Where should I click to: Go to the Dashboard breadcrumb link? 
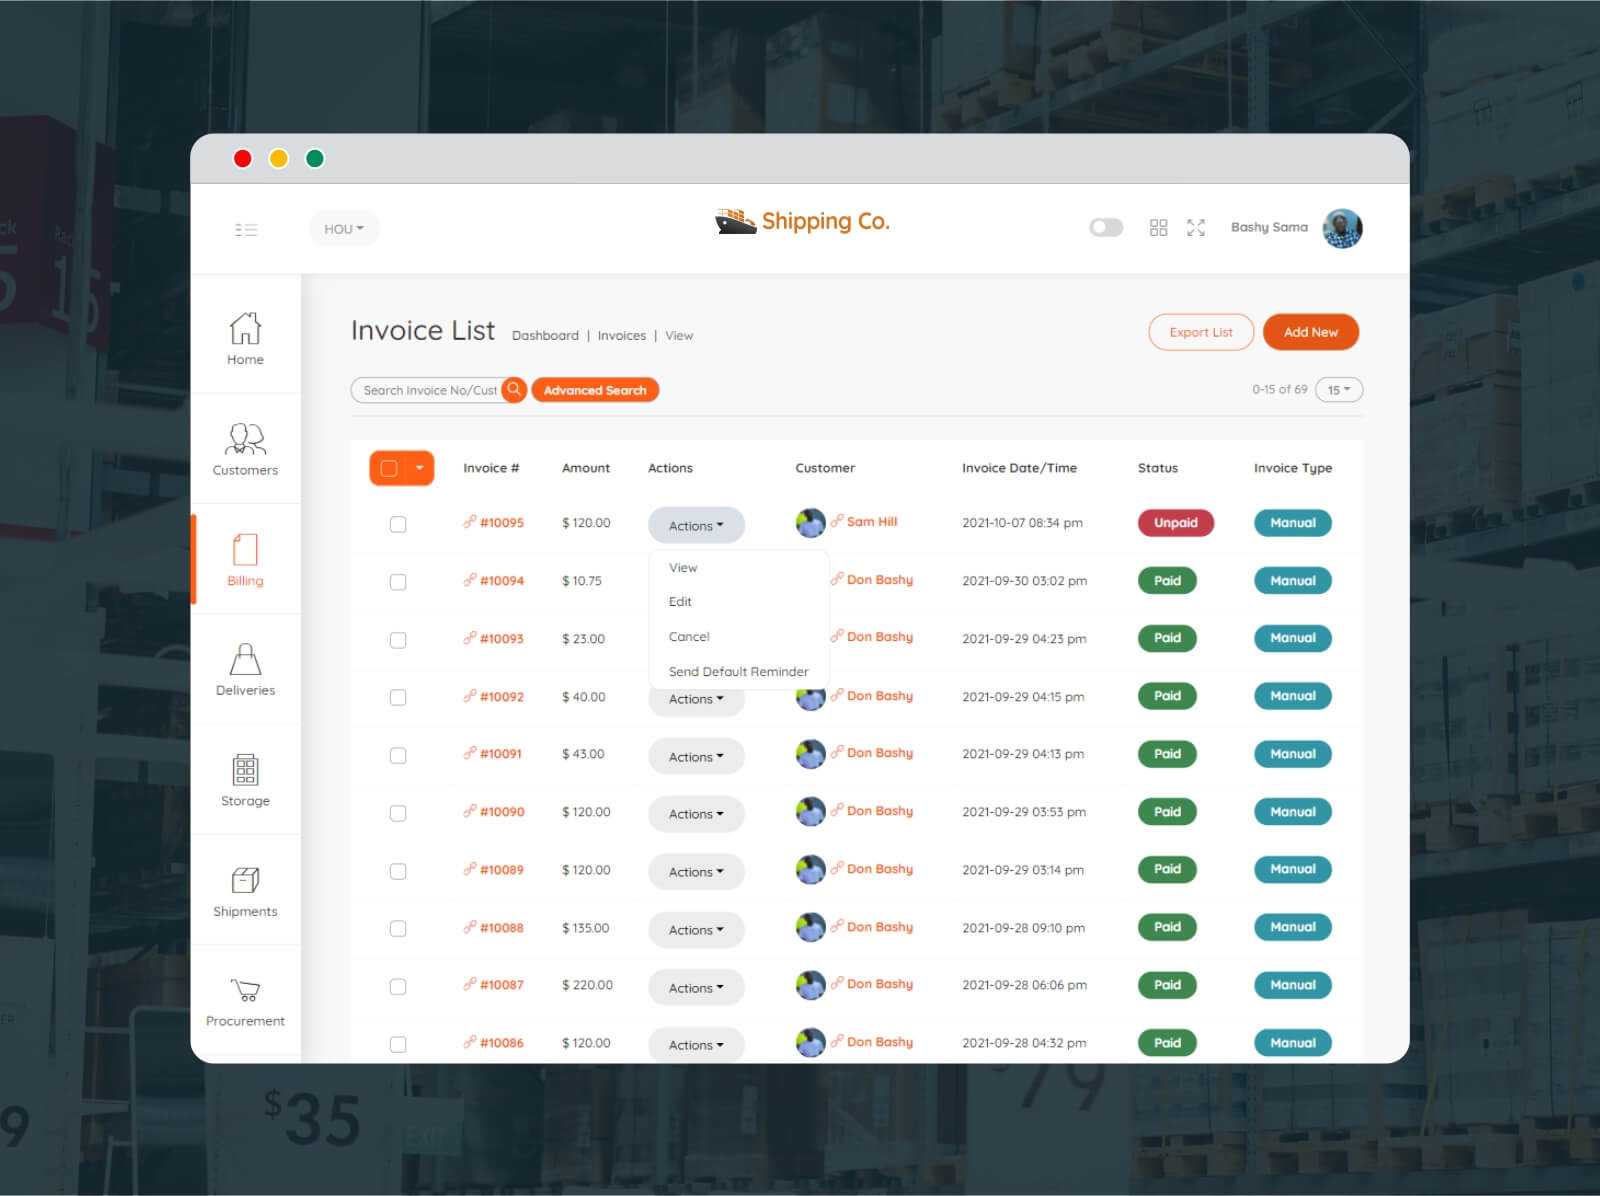pos(545,336)
